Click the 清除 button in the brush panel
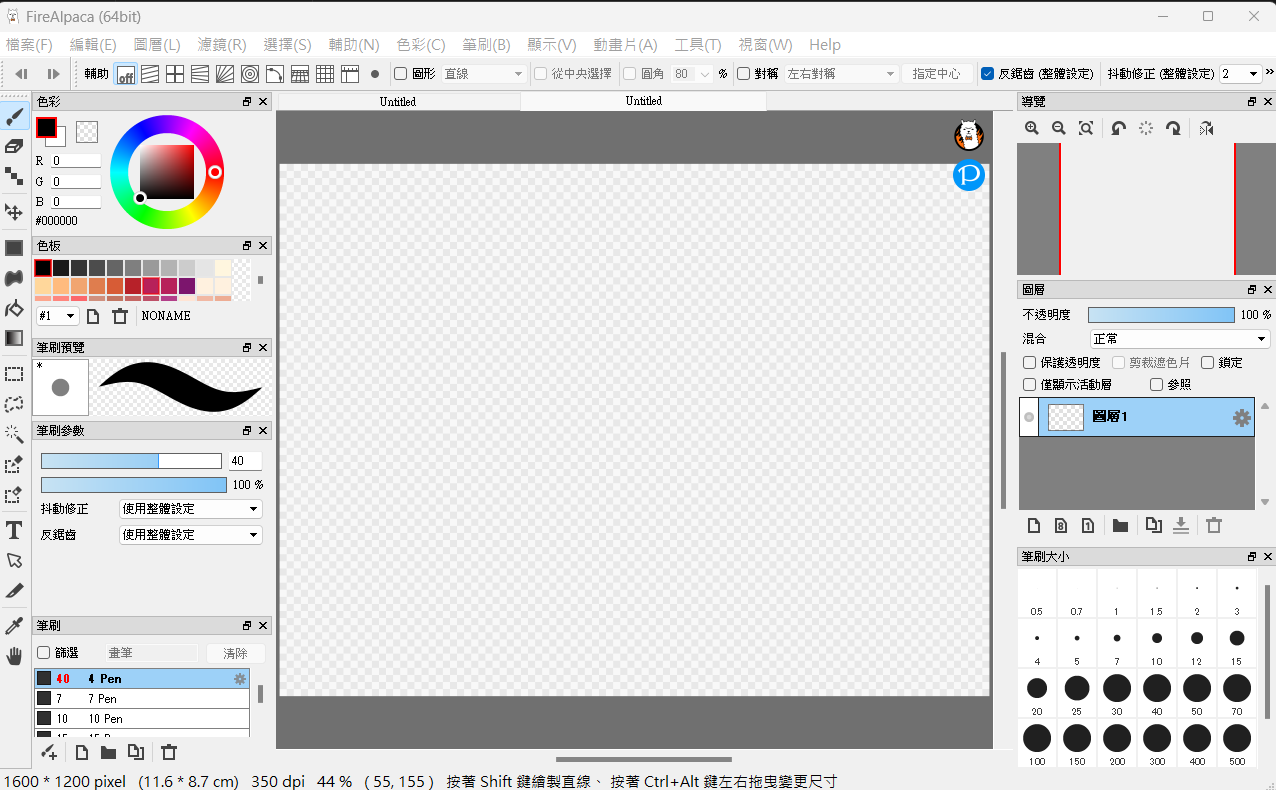1276x790 pixels. pyautogui.click(x=236, y=652)
